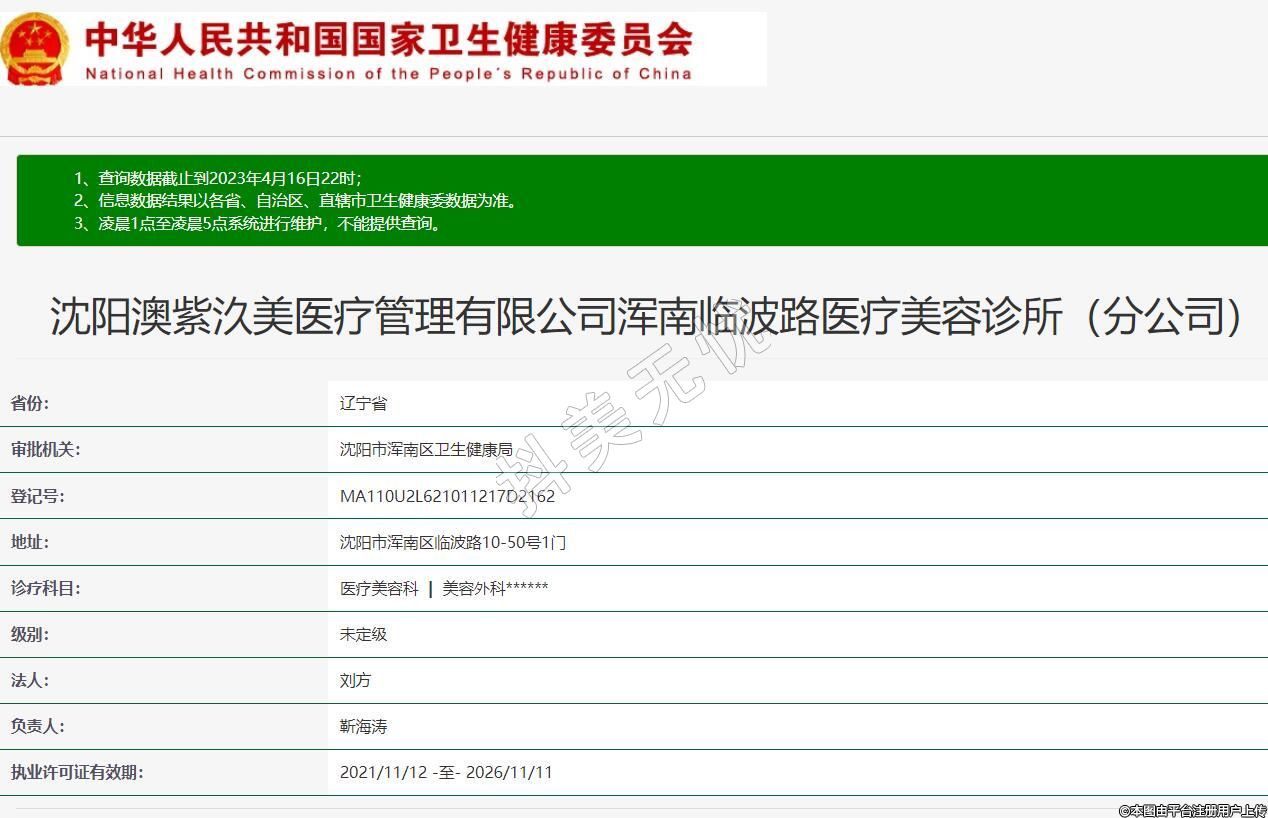Click the 审批机关 row label
The image size is (1268, 818).
tap(46, 450)
